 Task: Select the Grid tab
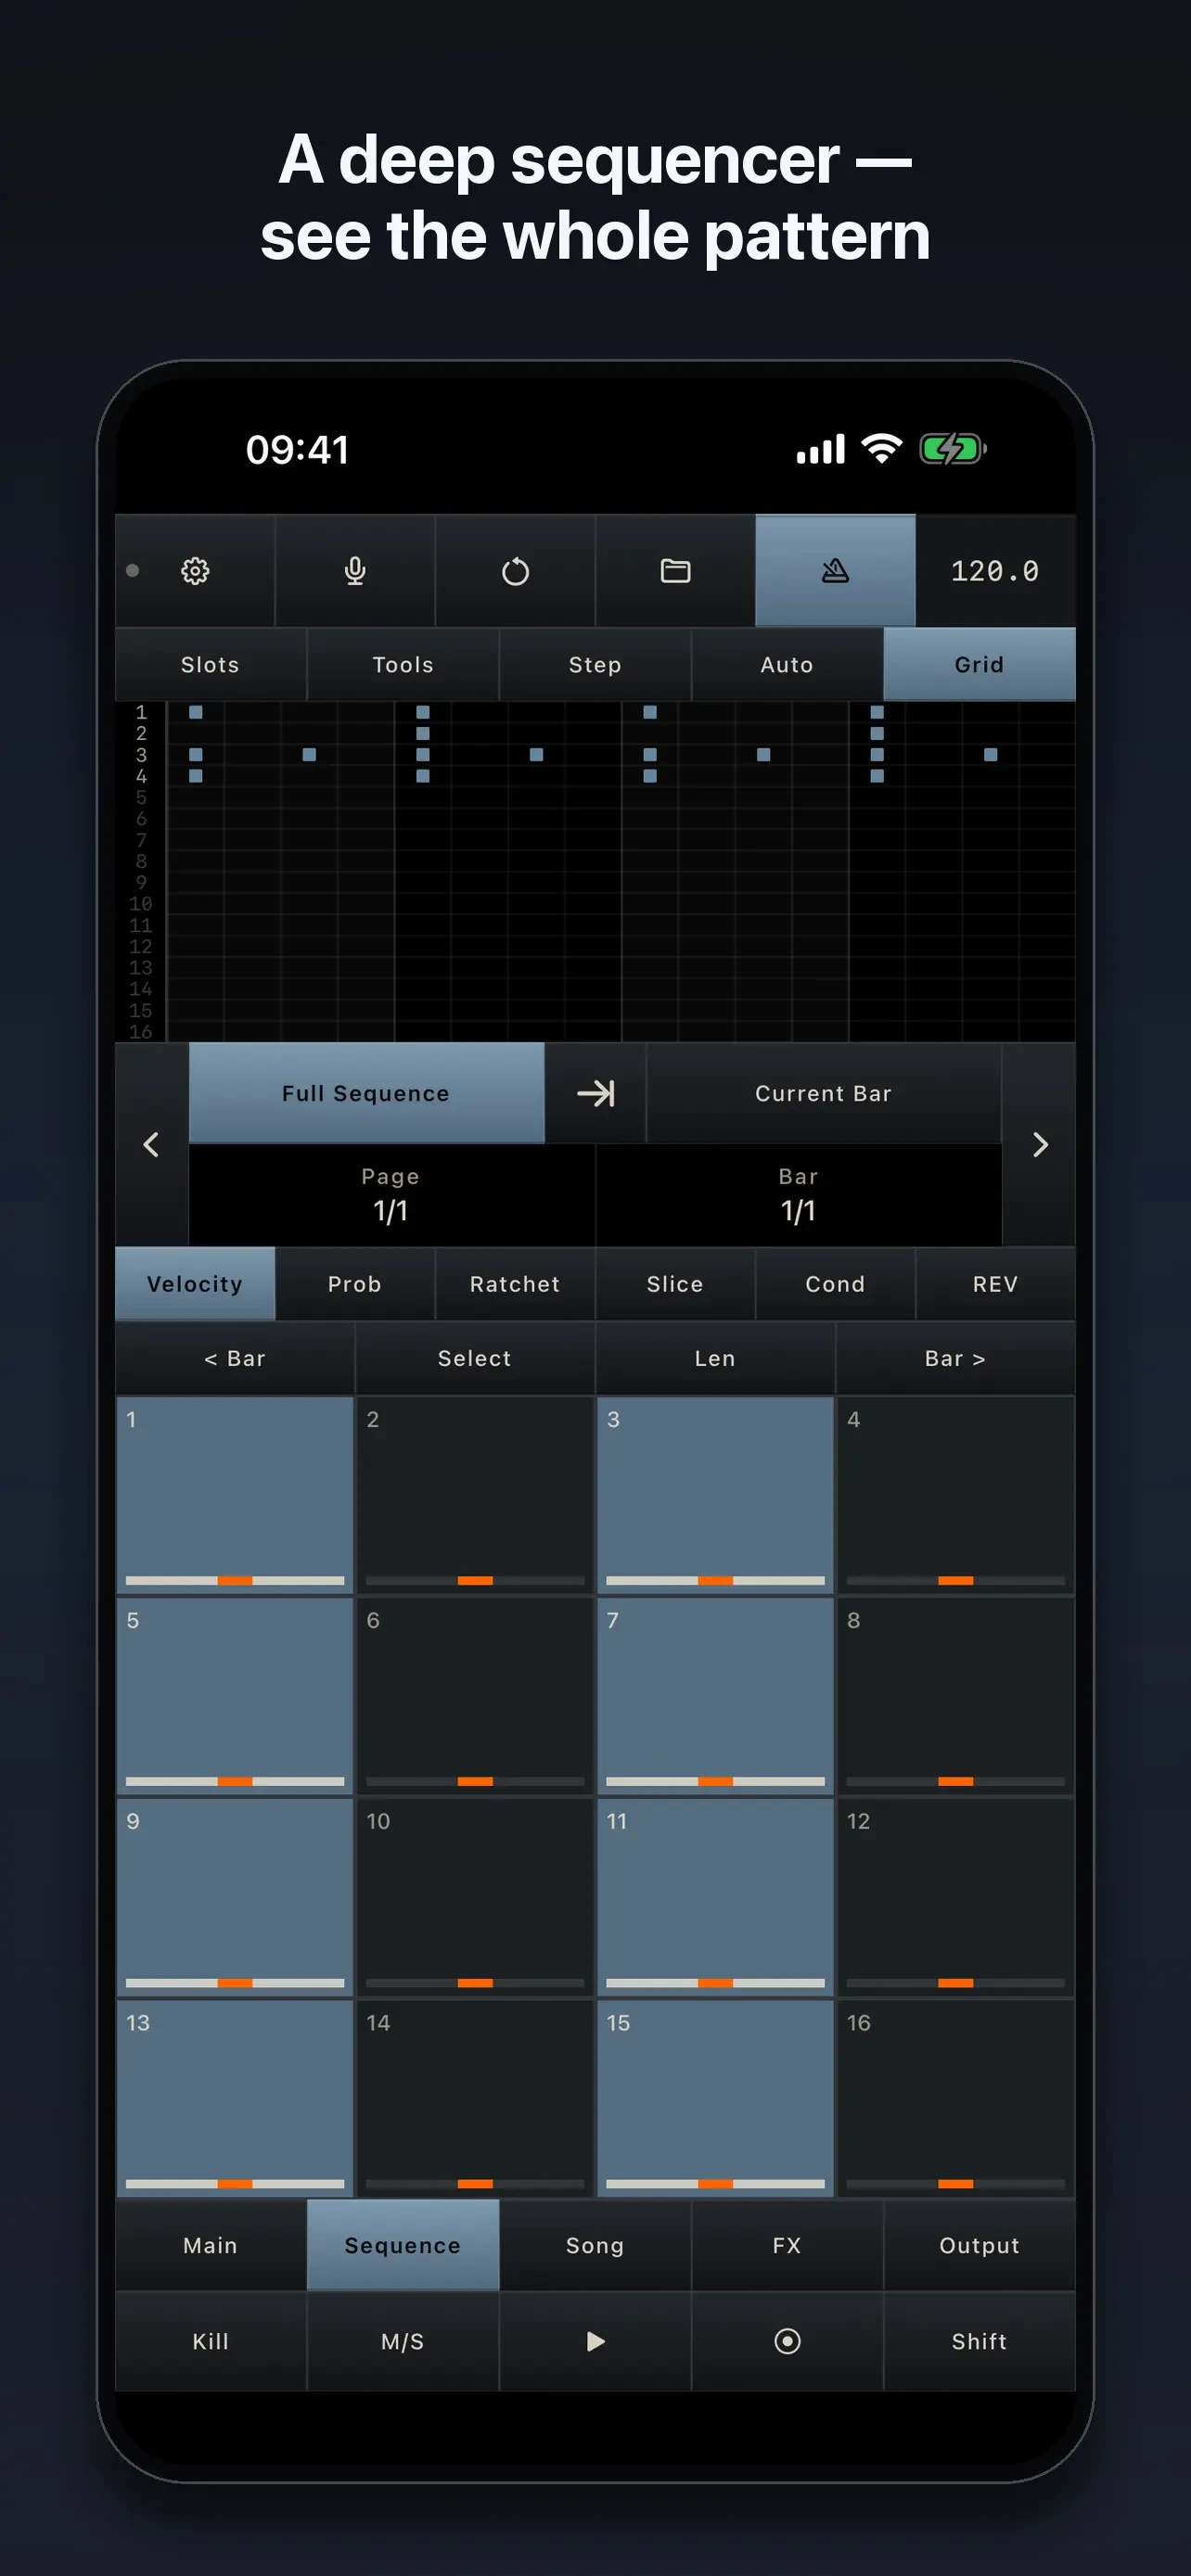[979, 665]
